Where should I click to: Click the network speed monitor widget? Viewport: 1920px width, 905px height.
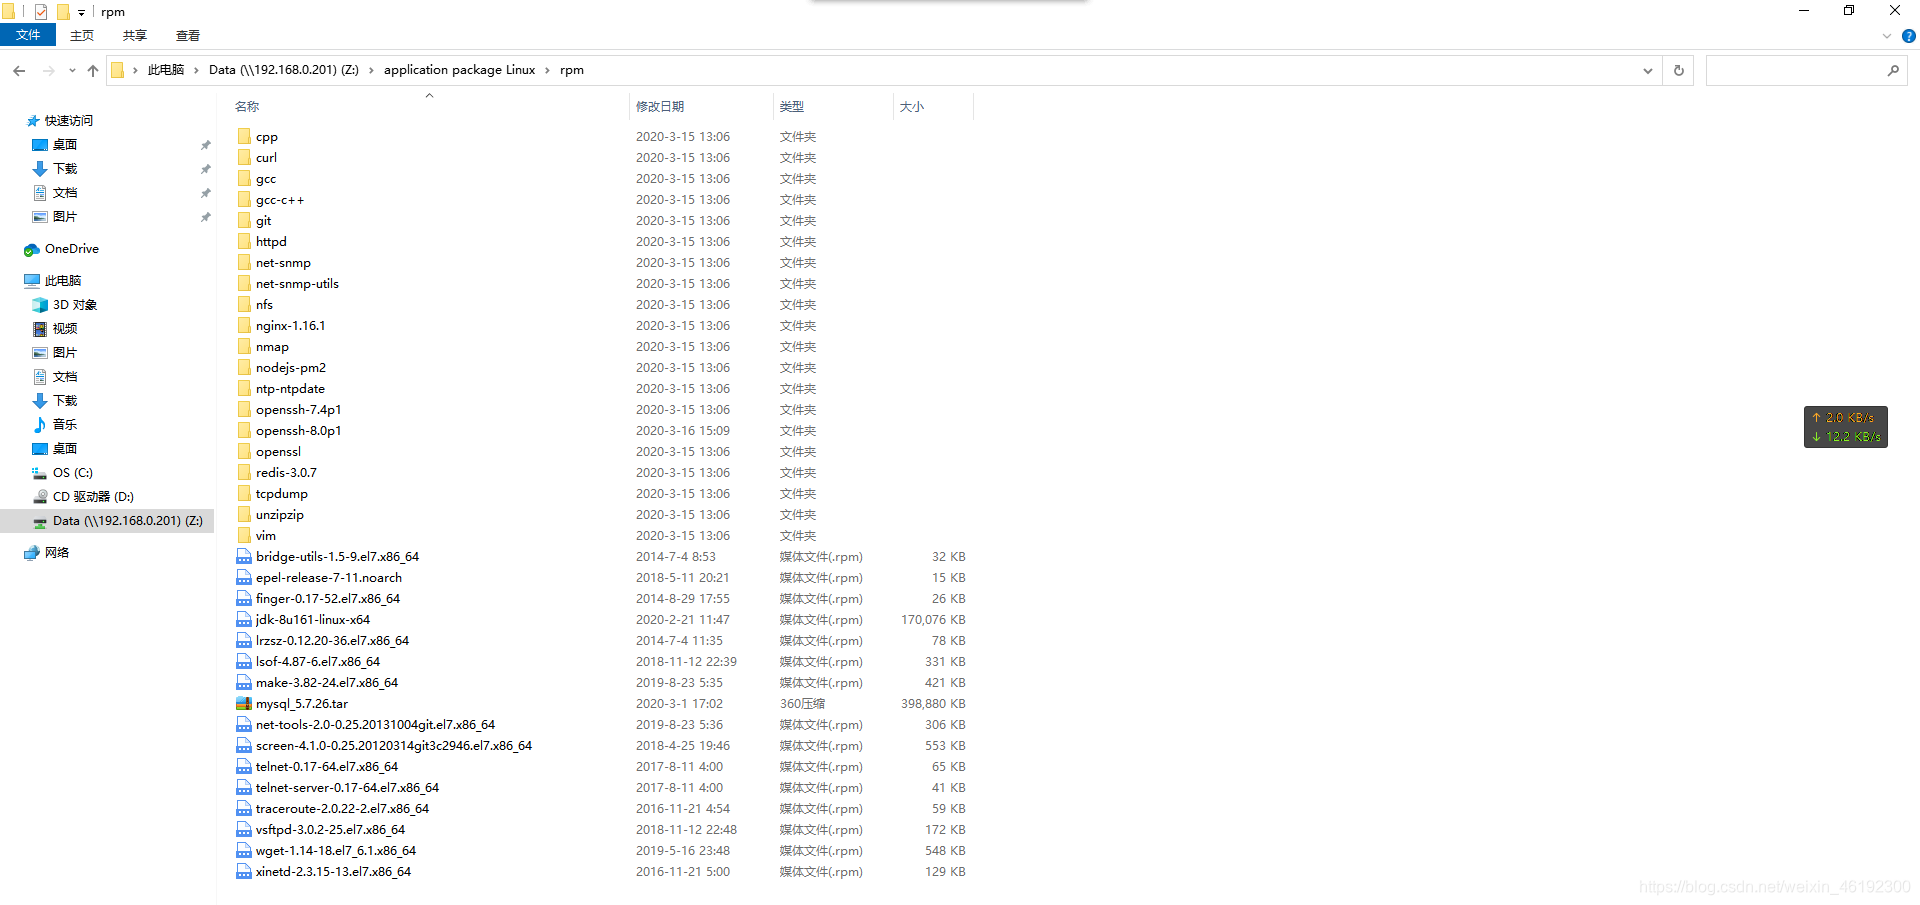click(1846, 427)
